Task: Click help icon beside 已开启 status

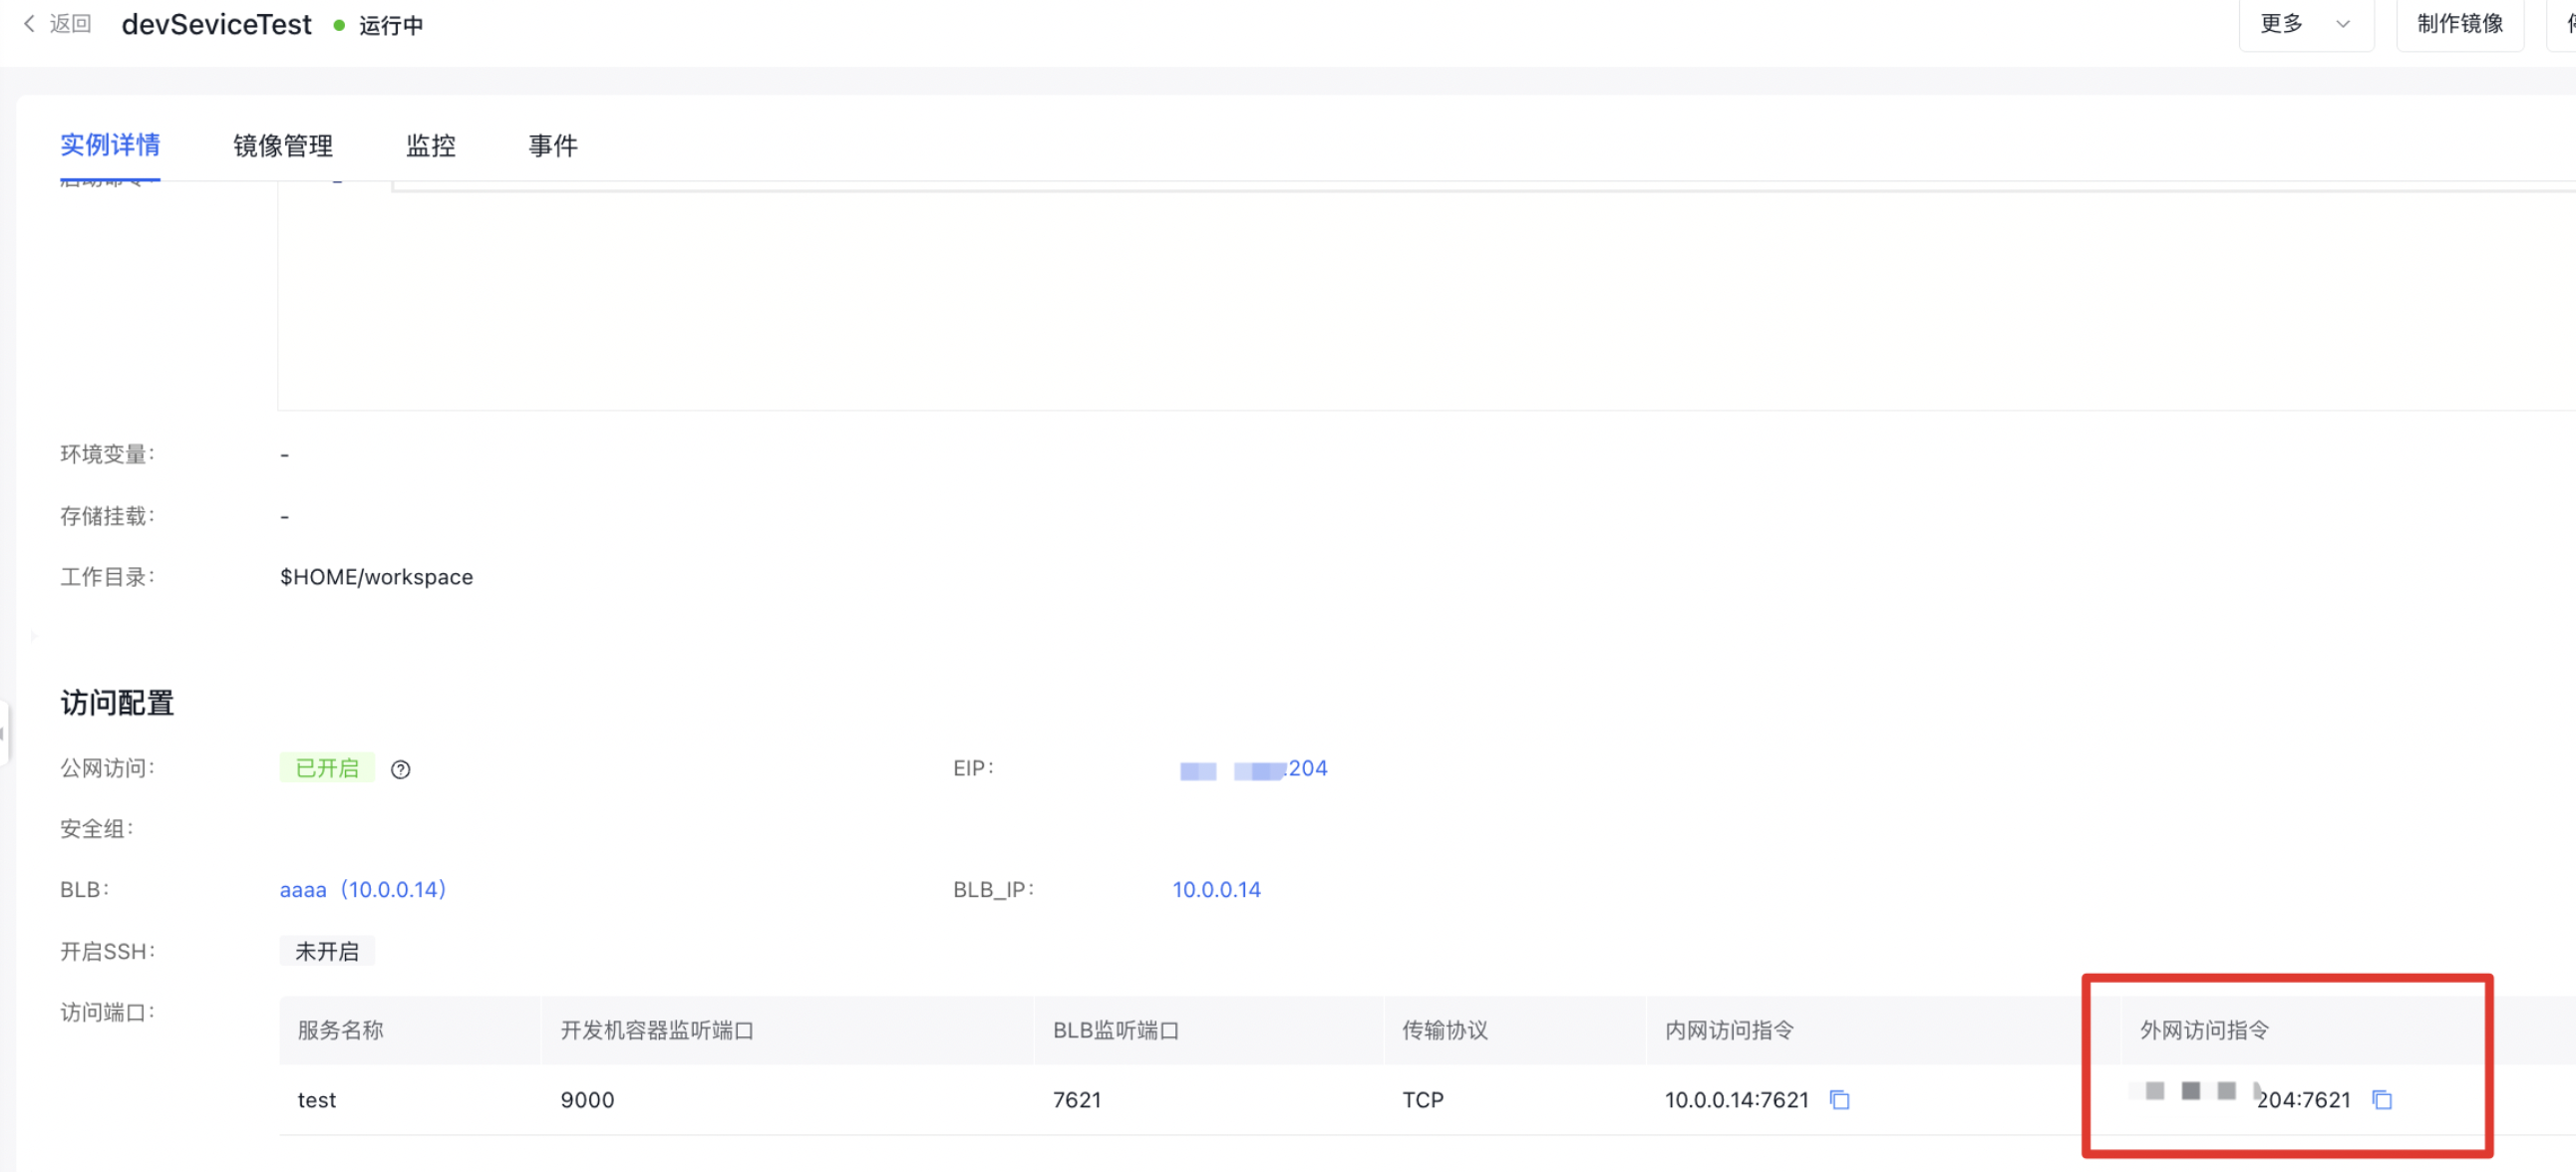Action: coord(400,769)
